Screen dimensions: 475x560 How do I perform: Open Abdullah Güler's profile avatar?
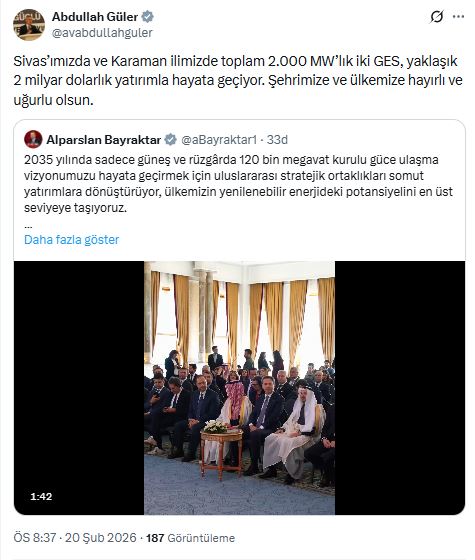29,25
